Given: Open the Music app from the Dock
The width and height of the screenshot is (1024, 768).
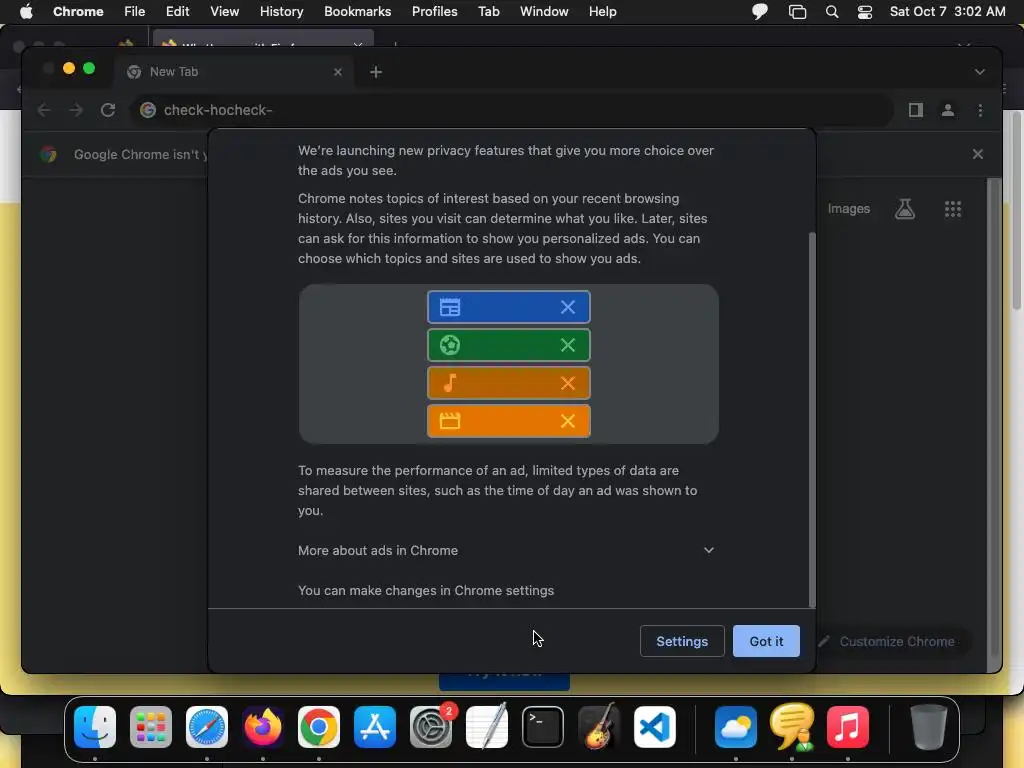Looking at the screenshot, I should click(x=848, y=727).
